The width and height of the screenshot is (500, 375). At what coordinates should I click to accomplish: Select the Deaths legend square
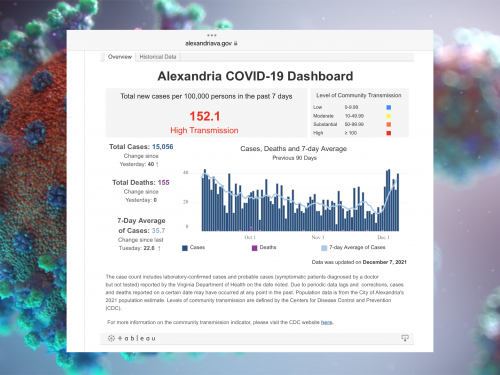pyautogui.click(x=255, y=248)
